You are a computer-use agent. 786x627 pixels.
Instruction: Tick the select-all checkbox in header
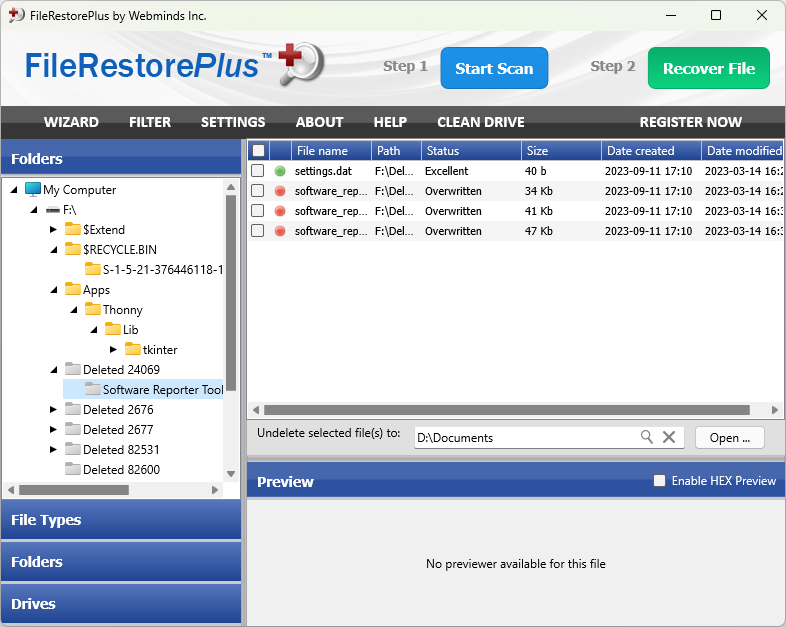click(258, 151)
